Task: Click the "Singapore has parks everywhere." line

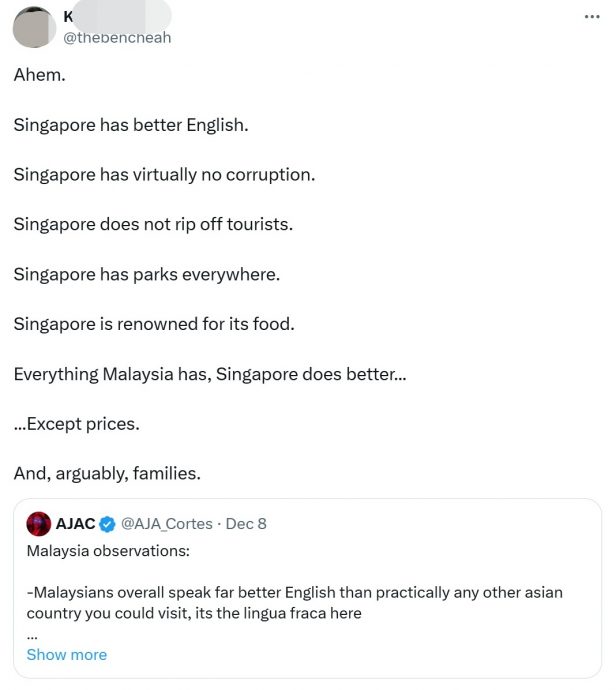Action: click(146, 274)
